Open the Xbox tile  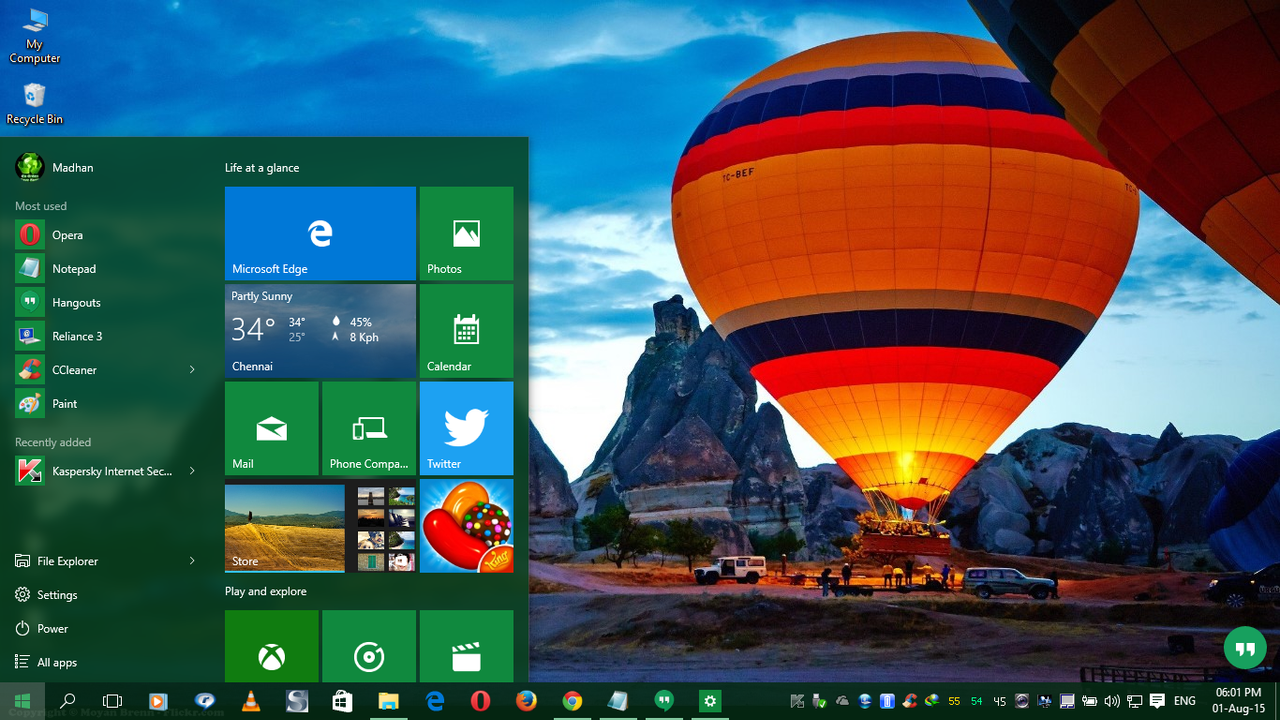(272, 646)
